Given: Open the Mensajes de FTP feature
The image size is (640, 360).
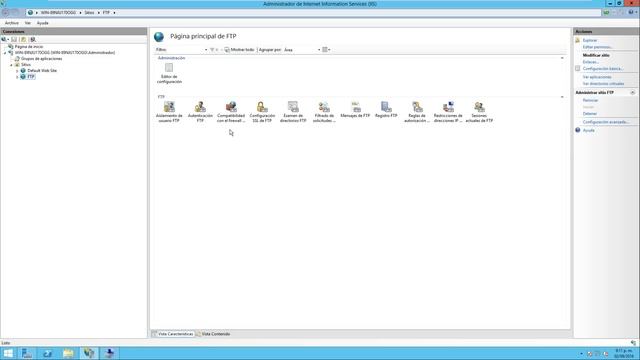Looking at the screenshot, I should pyautogui.click(x=355, y=110).
